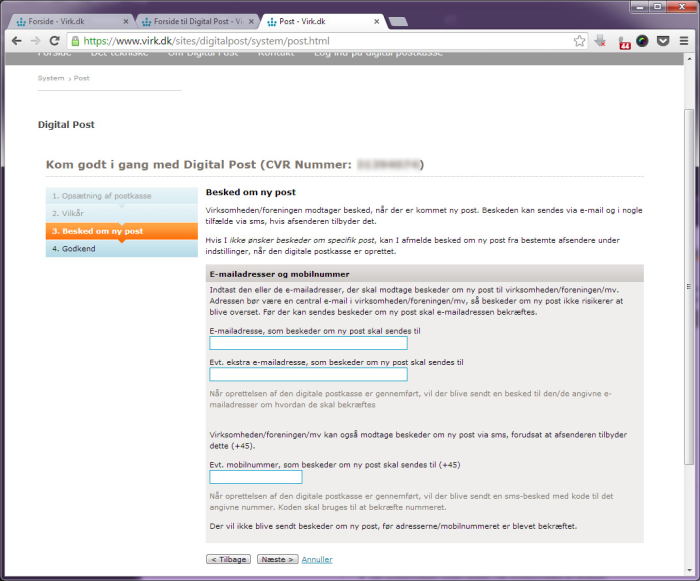This screenshot has height=581, width=700.
Task: Select step 2 Vilkår
Action: 121,213
